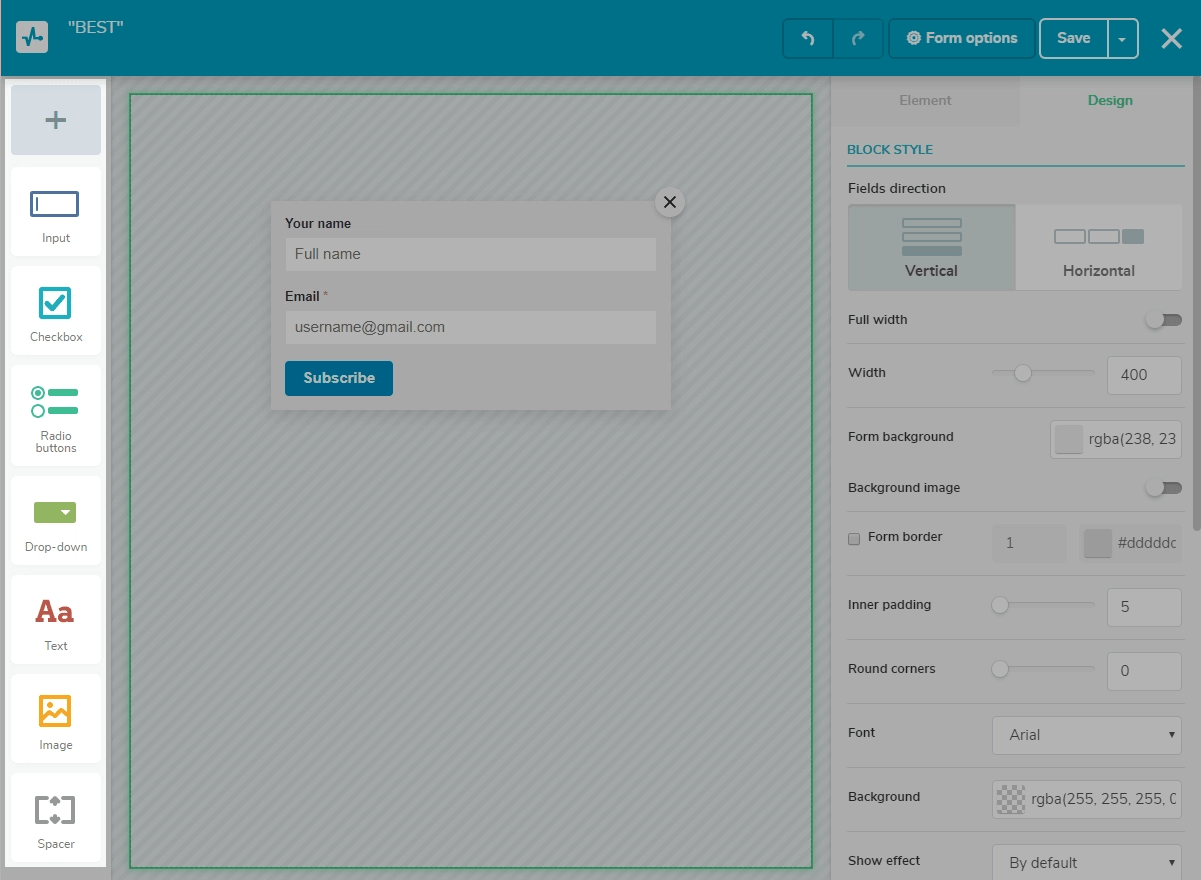Switch to the Design tab
The width and height of the screenshot is (1201, 880).
pyautogui.click(x=1110, y=100)
